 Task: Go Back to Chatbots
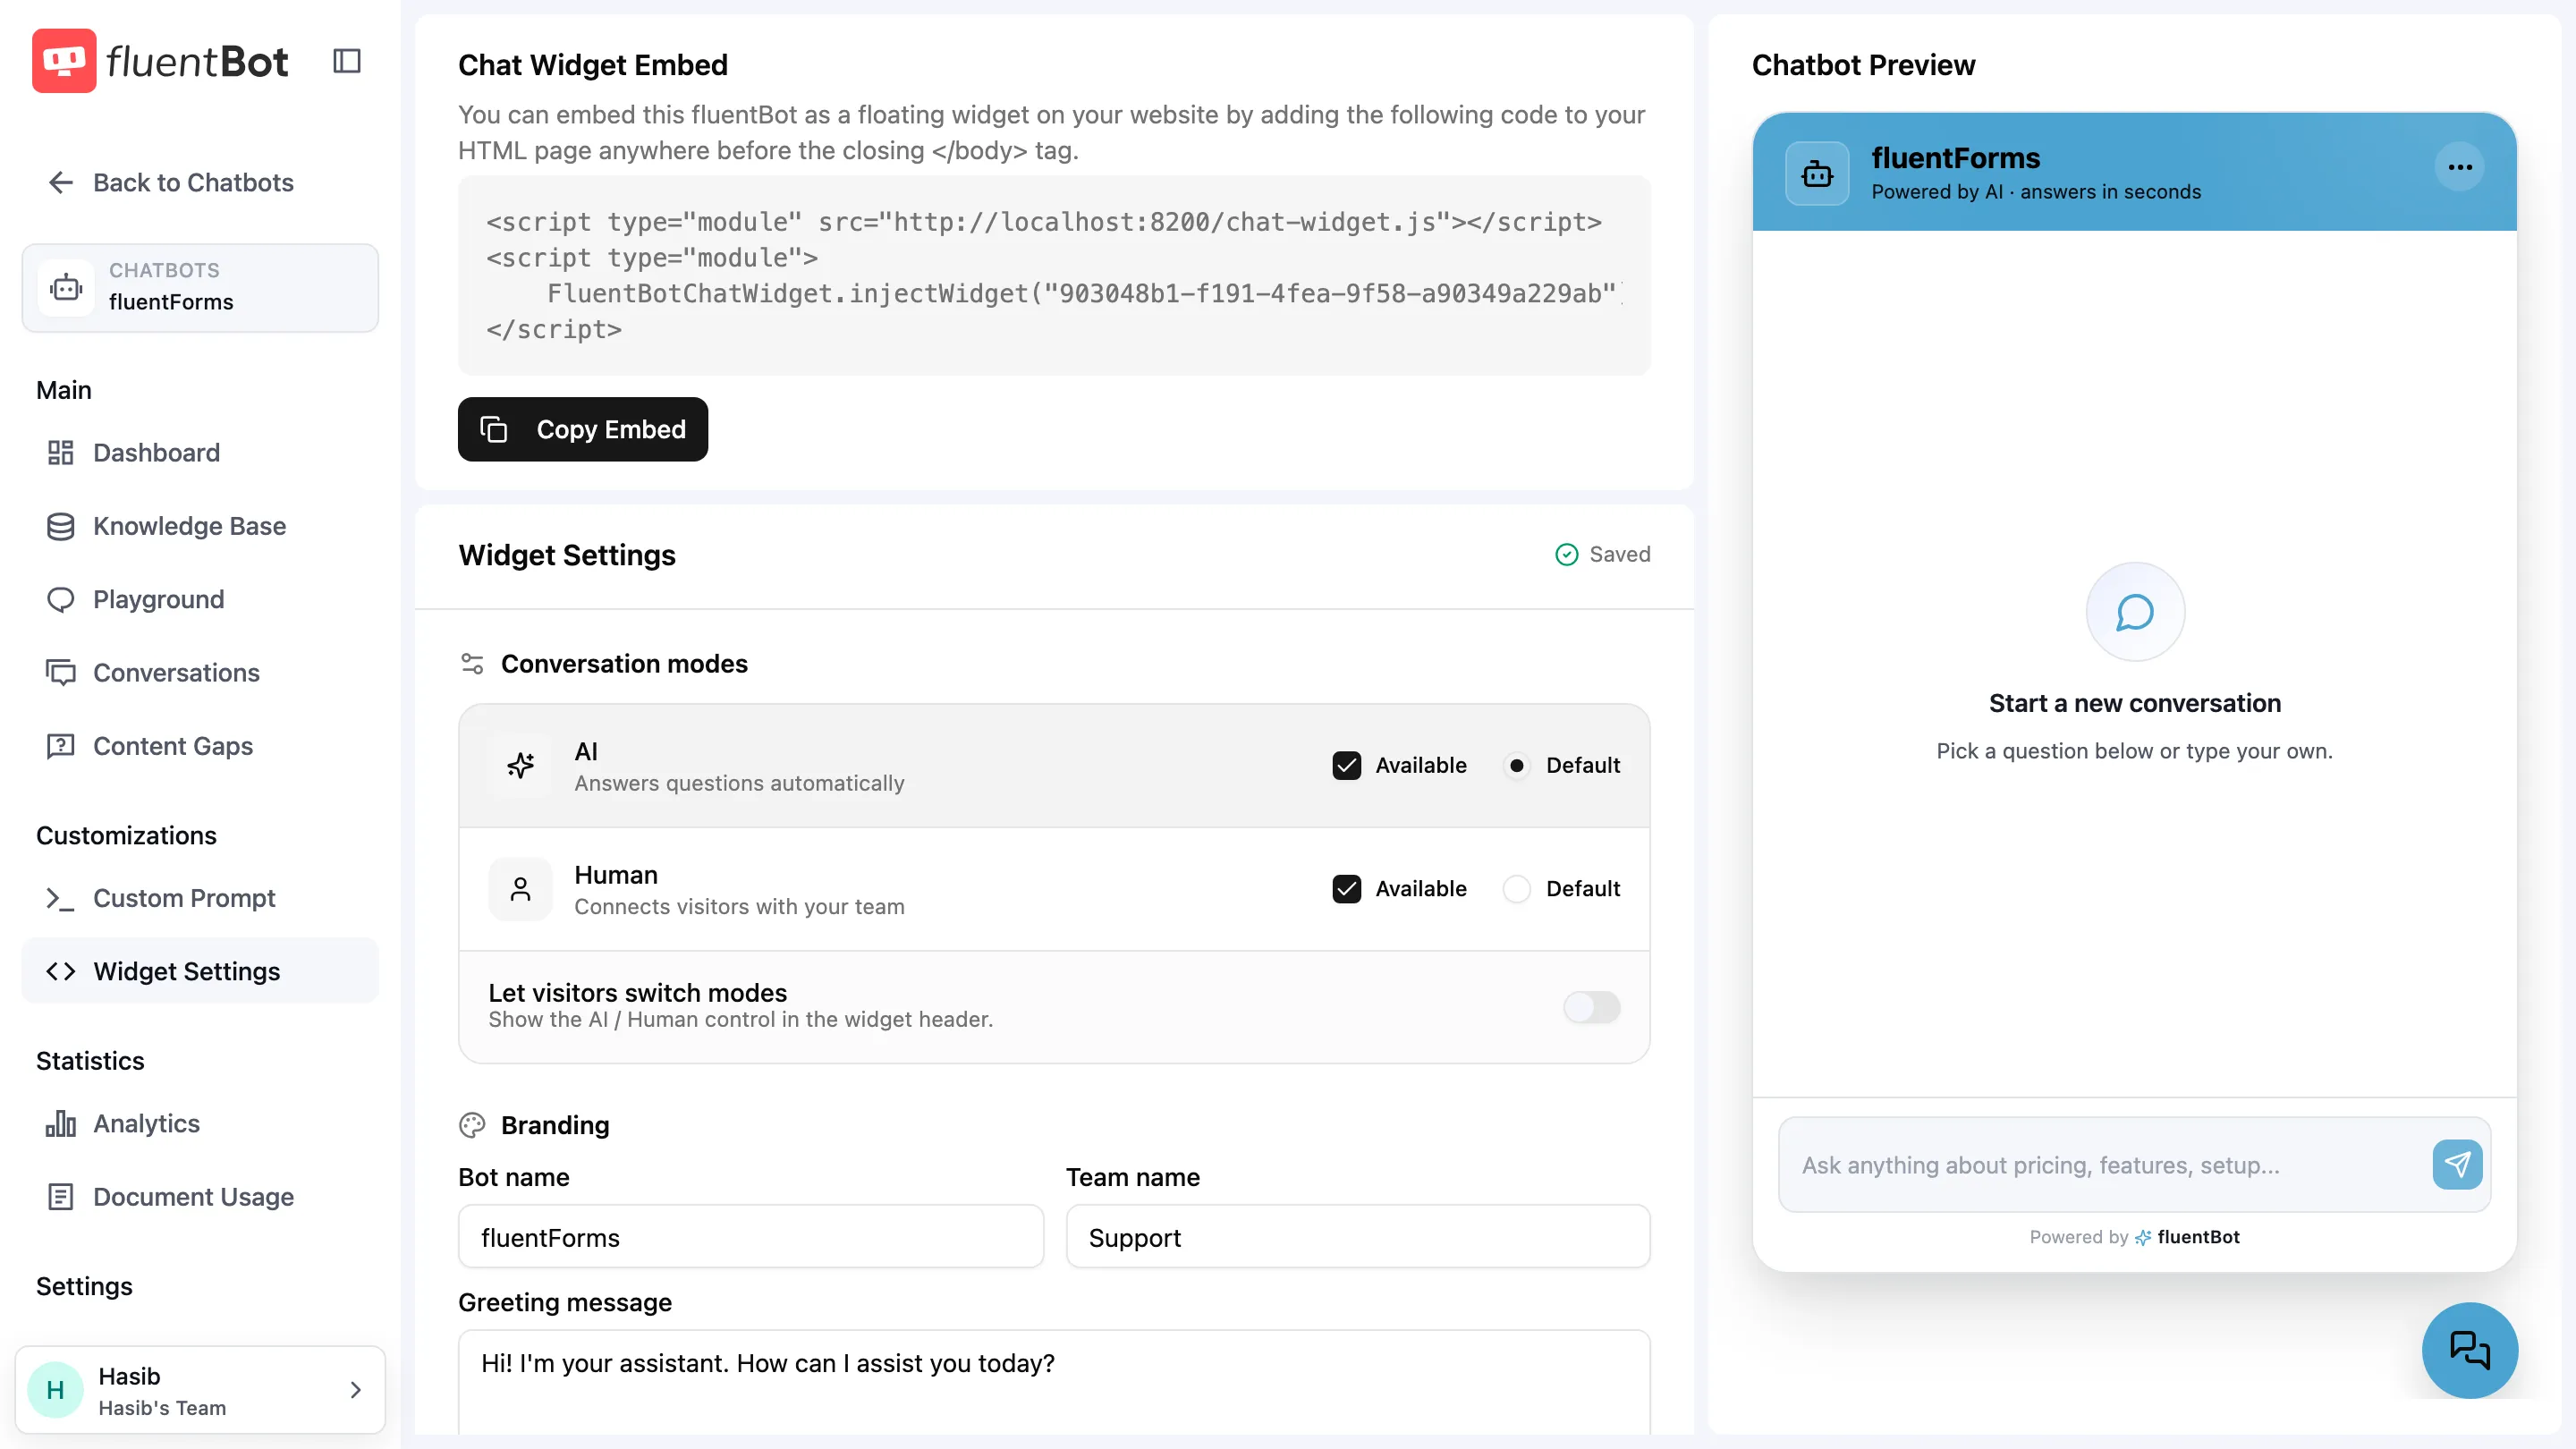[x=170, y=182]
